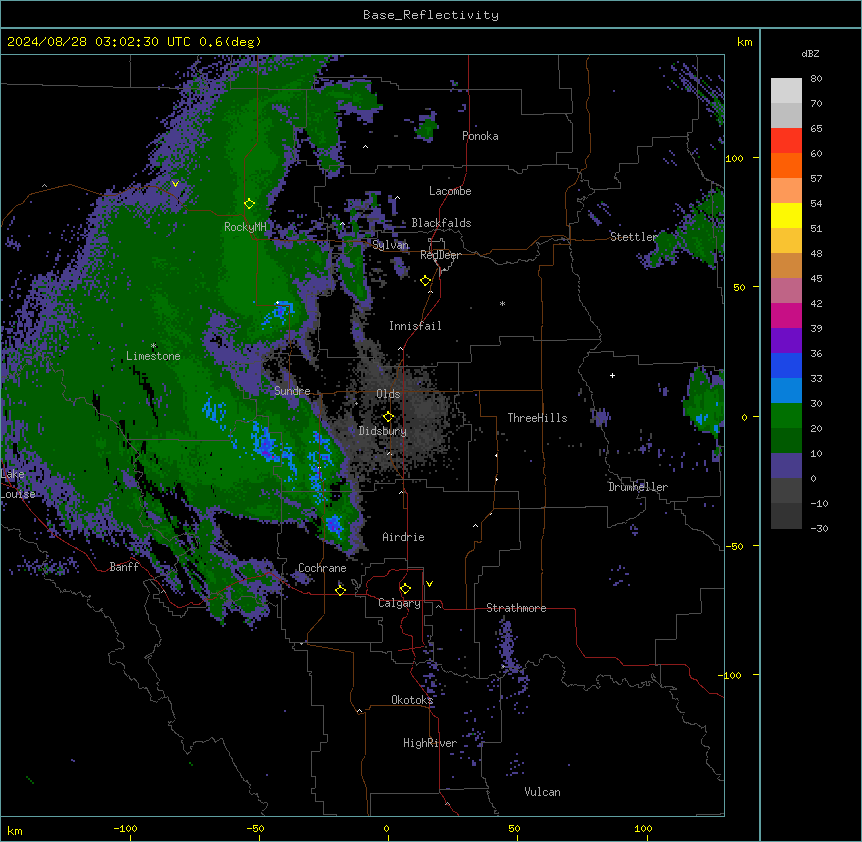Click the 0 tick on the bottom km axis

point(386,828)
